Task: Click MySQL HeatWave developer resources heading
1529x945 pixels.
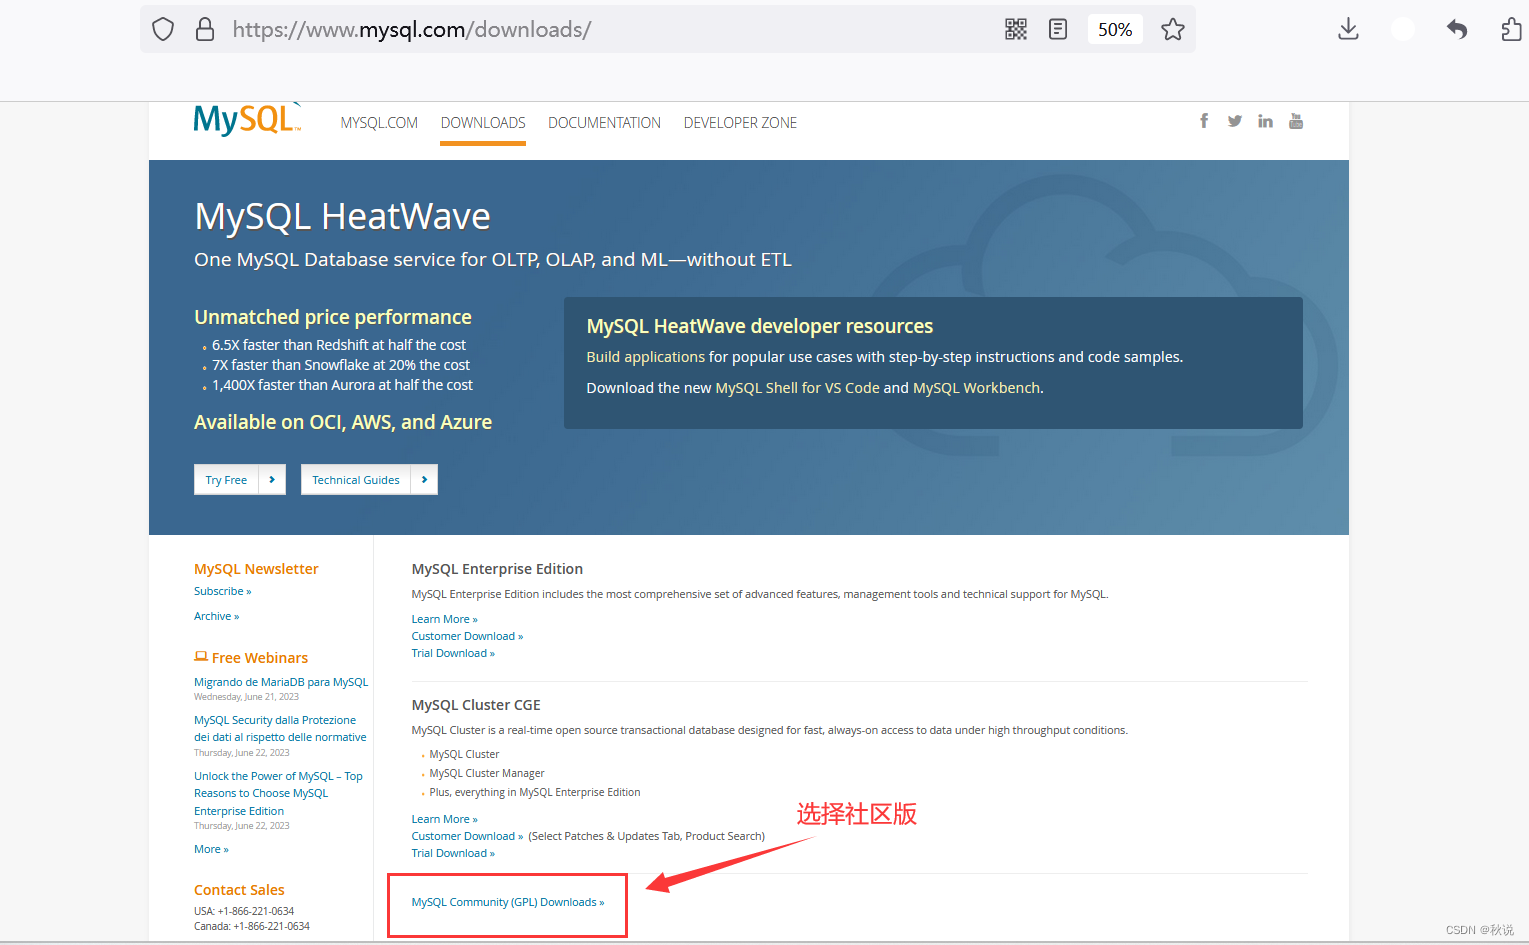Action: coord(759,326)
